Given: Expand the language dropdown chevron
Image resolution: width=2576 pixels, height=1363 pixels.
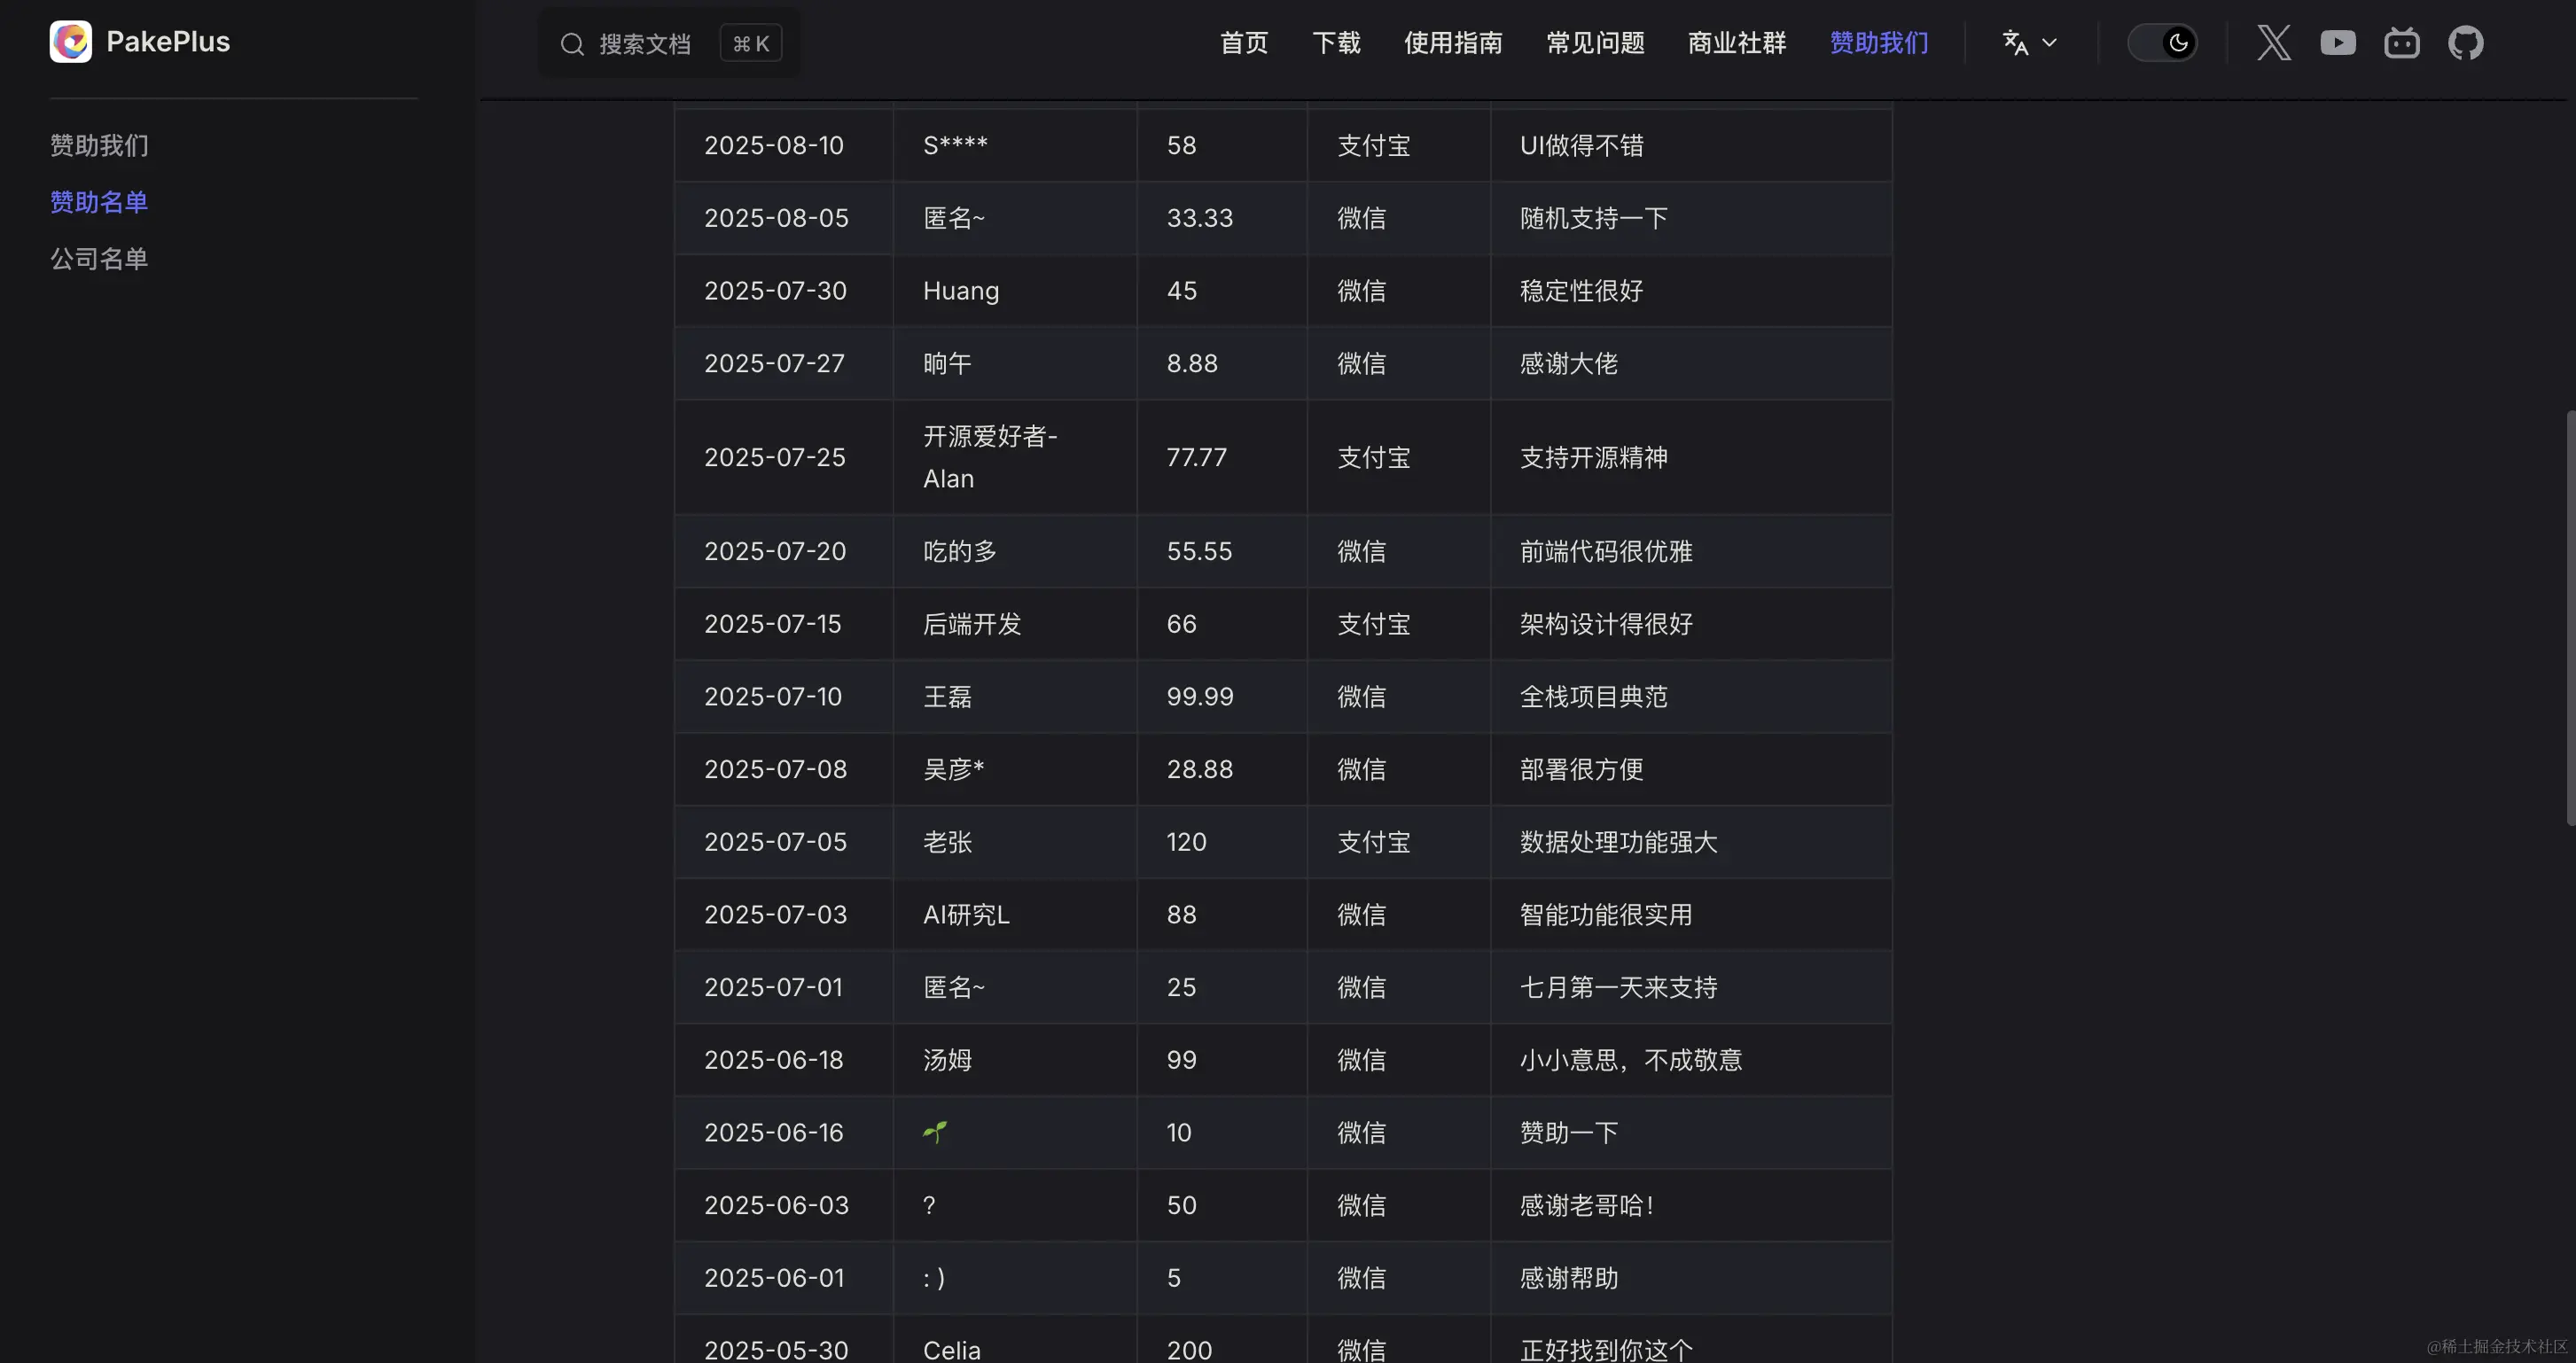Looking at the screenshot, I should point(2049,43).
